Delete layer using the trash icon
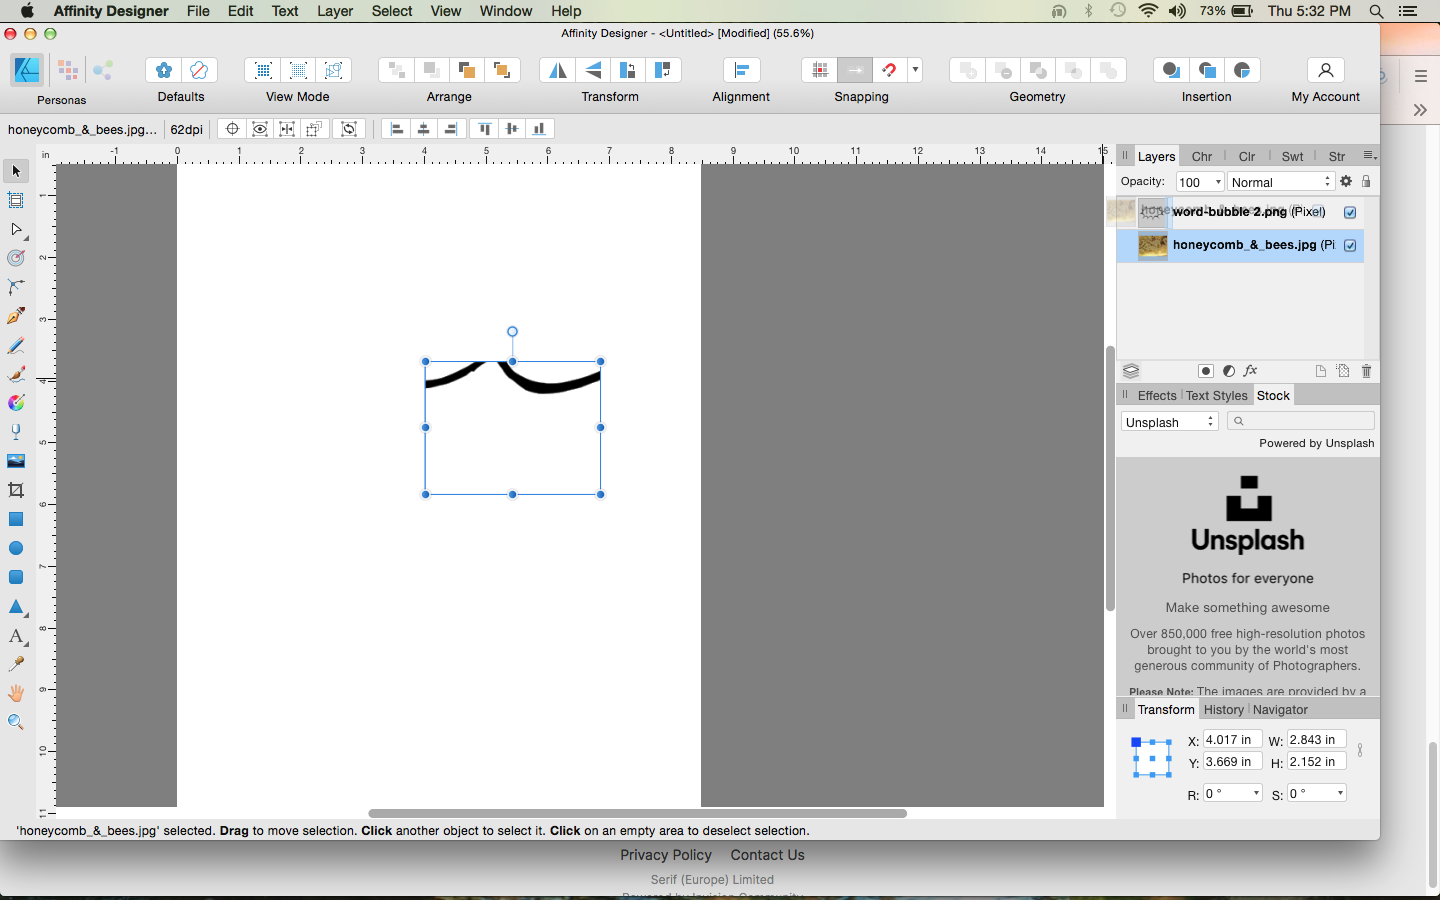The height and width of the screenshot is (900, 1440). point(1366,371)
